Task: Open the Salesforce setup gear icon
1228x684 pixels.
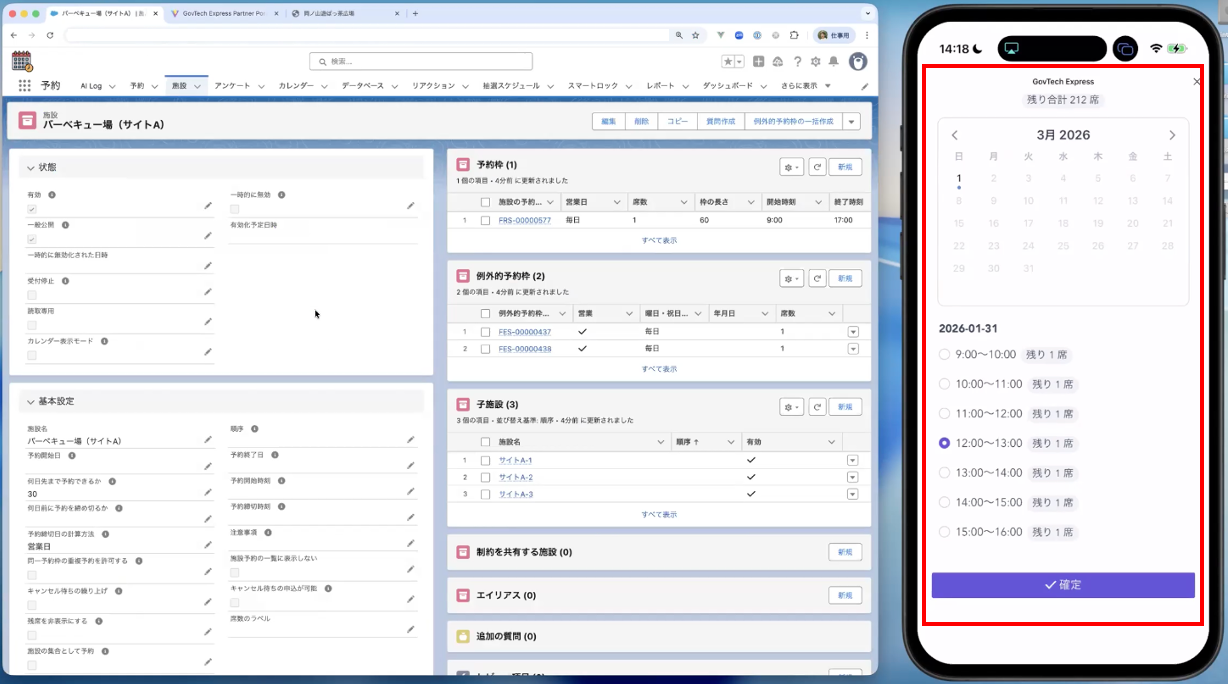Action: point(815,62)
